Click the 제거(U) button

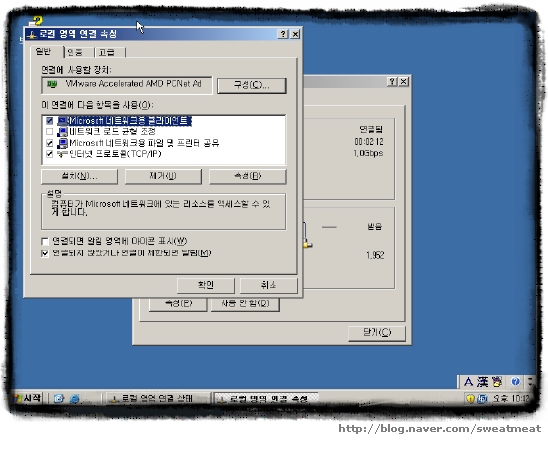point(163,176)
